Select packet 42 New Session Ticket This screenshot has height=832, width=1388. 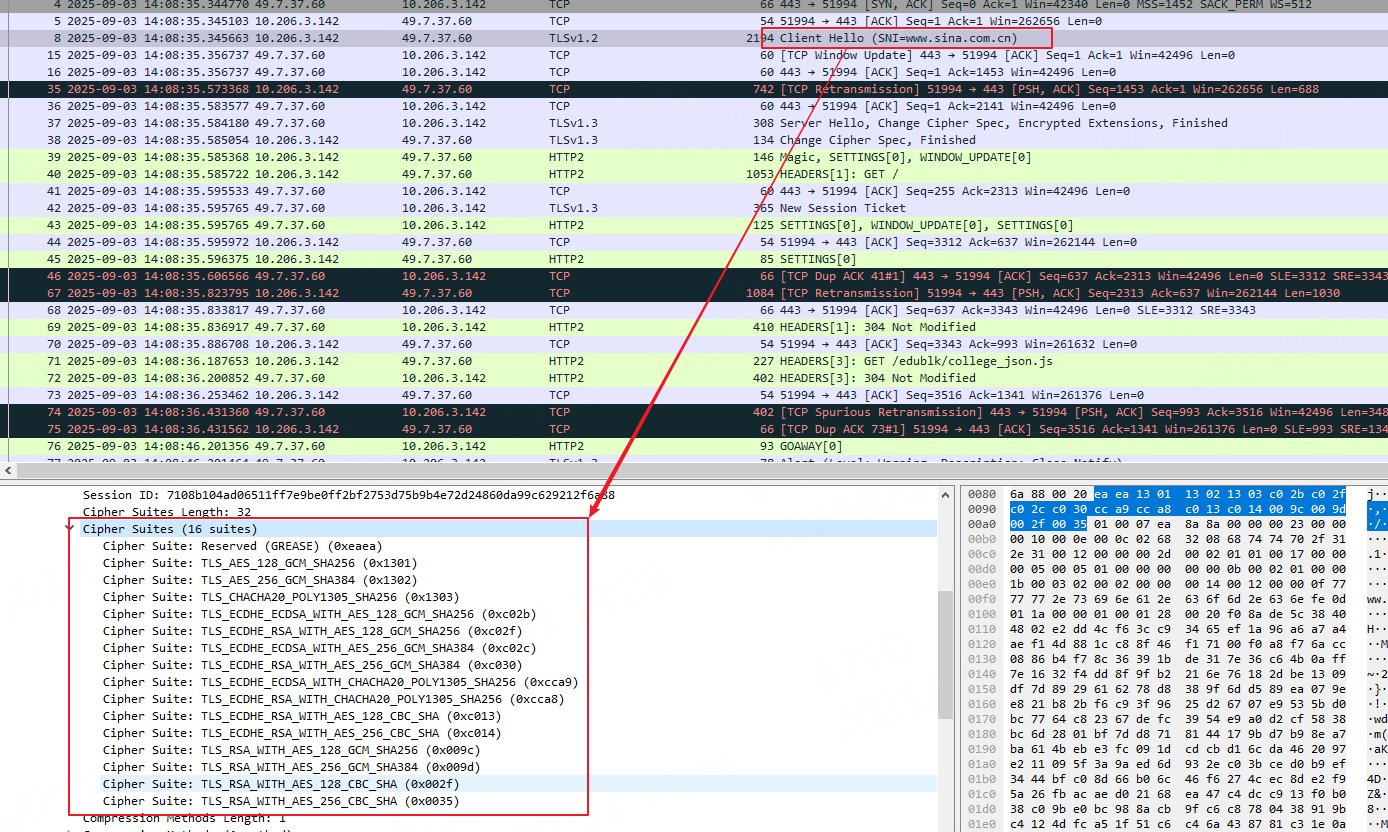(x=694, y=208)
